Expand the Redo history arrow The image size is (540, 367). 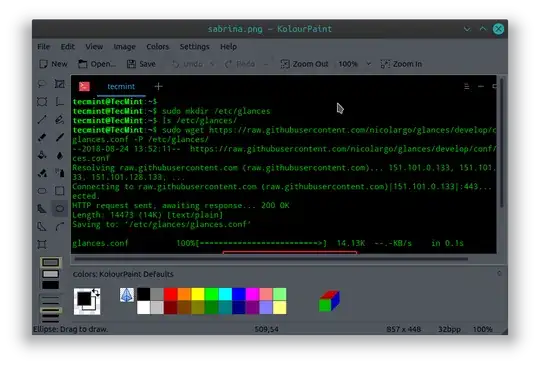[x=266, y=64]
